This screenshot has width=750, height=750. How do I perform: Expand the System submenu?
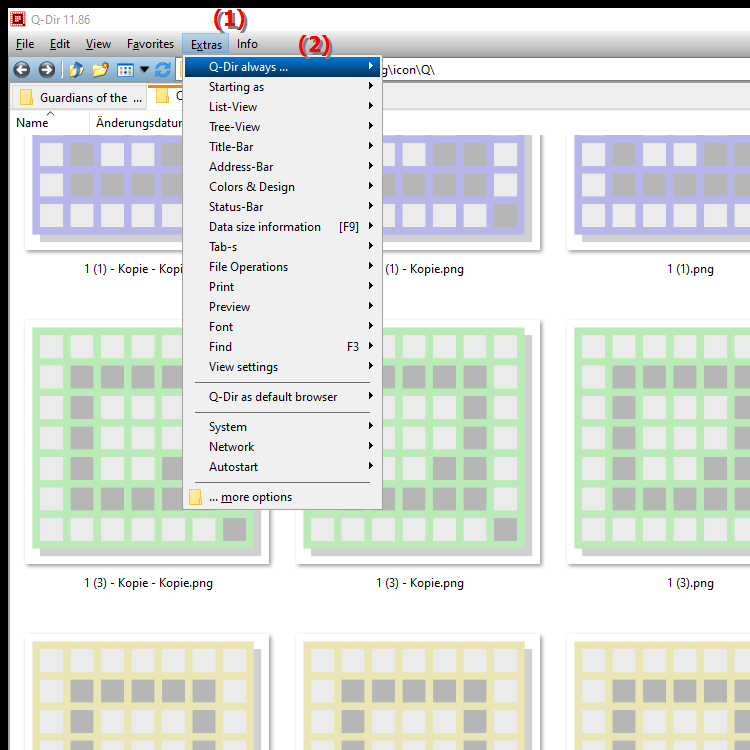(x=282, y=427)
